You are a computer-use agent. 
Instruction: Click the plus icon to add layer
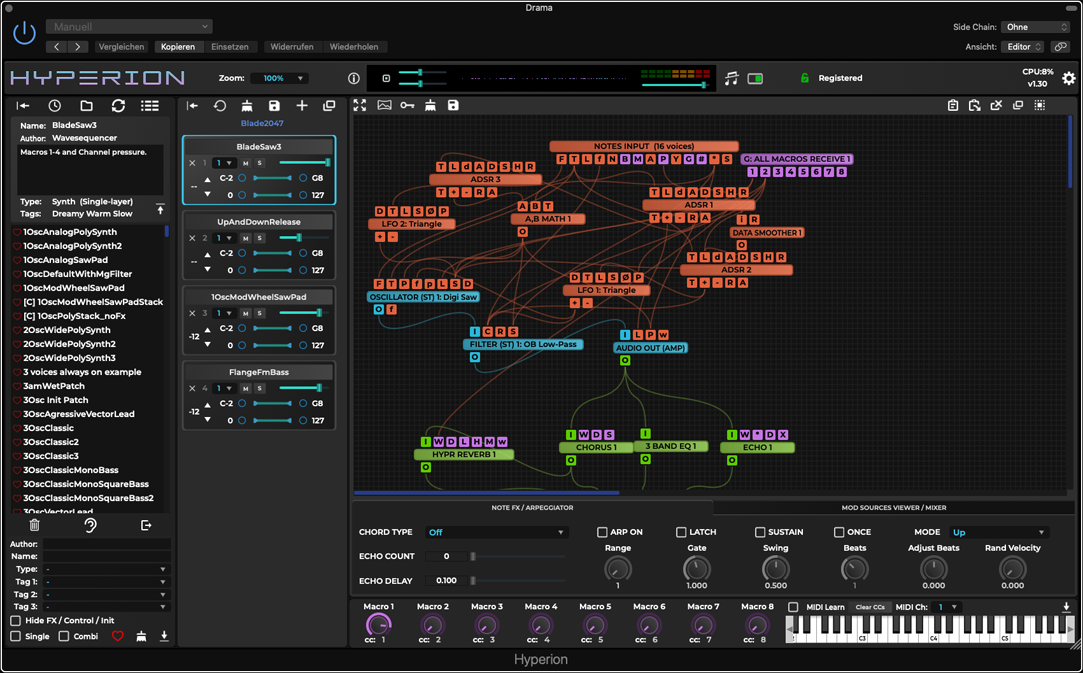click(x=301, y=105)
